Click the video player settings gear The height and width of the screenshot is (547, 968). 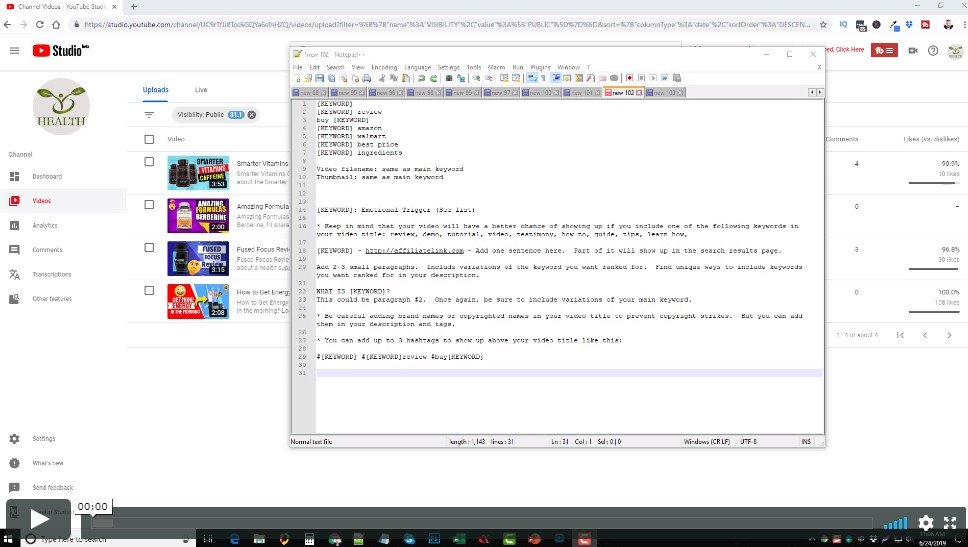[x=926, y=522]
